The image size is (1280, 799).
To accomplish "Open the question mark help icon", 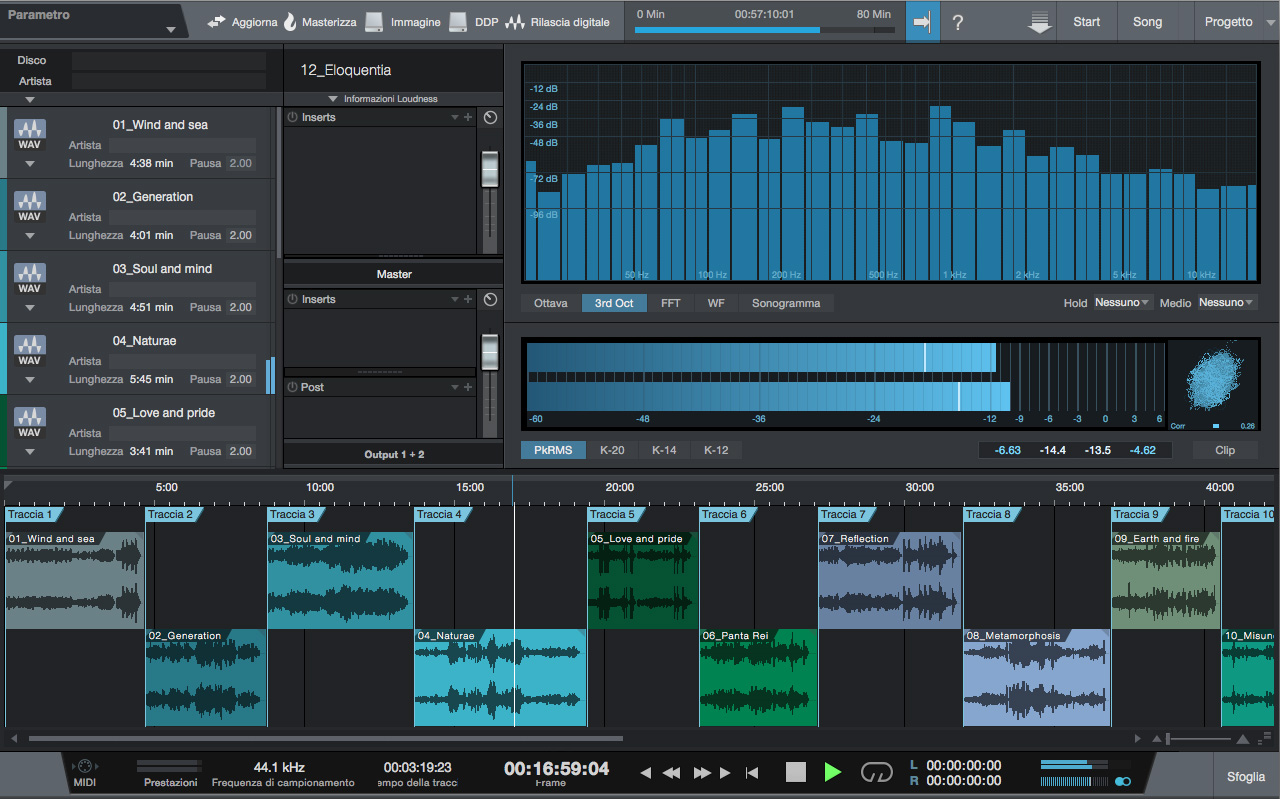I will pos(958,22).
